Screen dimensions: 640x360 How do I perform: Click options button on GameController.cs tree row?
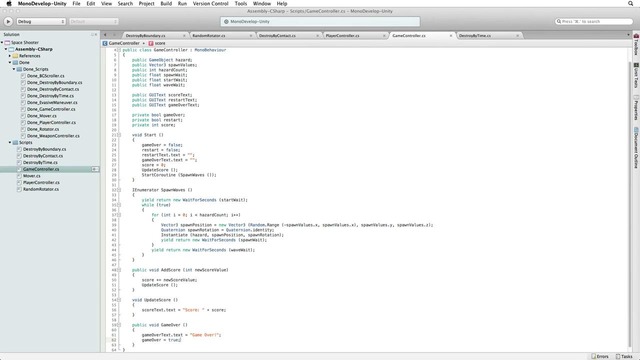[x=95, y=169]
